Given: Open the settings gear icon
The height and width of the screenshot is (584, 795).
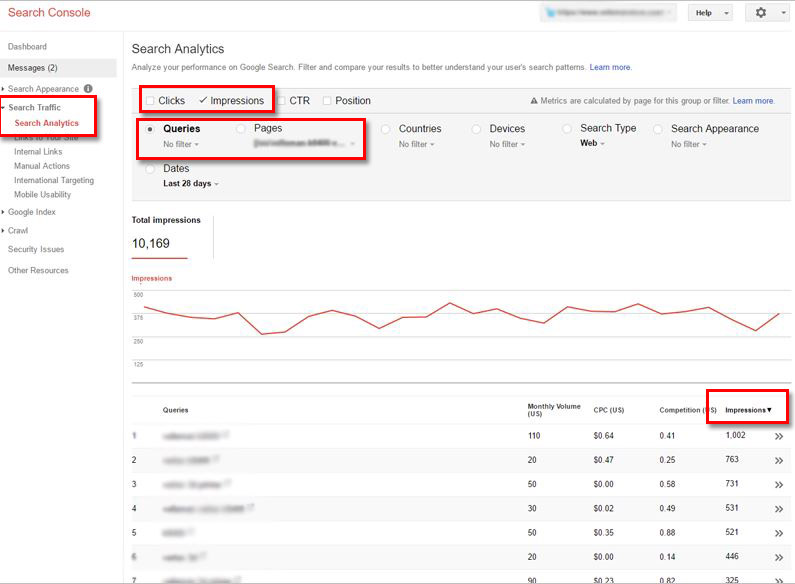Looking at the screenshot, I should 761,13.
